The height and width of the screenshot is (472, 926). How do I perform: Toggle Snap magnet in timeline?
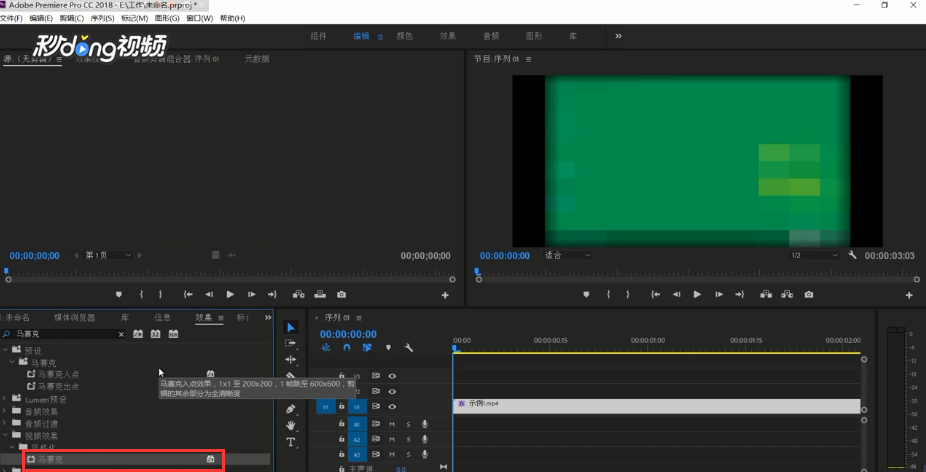(347, 348)
